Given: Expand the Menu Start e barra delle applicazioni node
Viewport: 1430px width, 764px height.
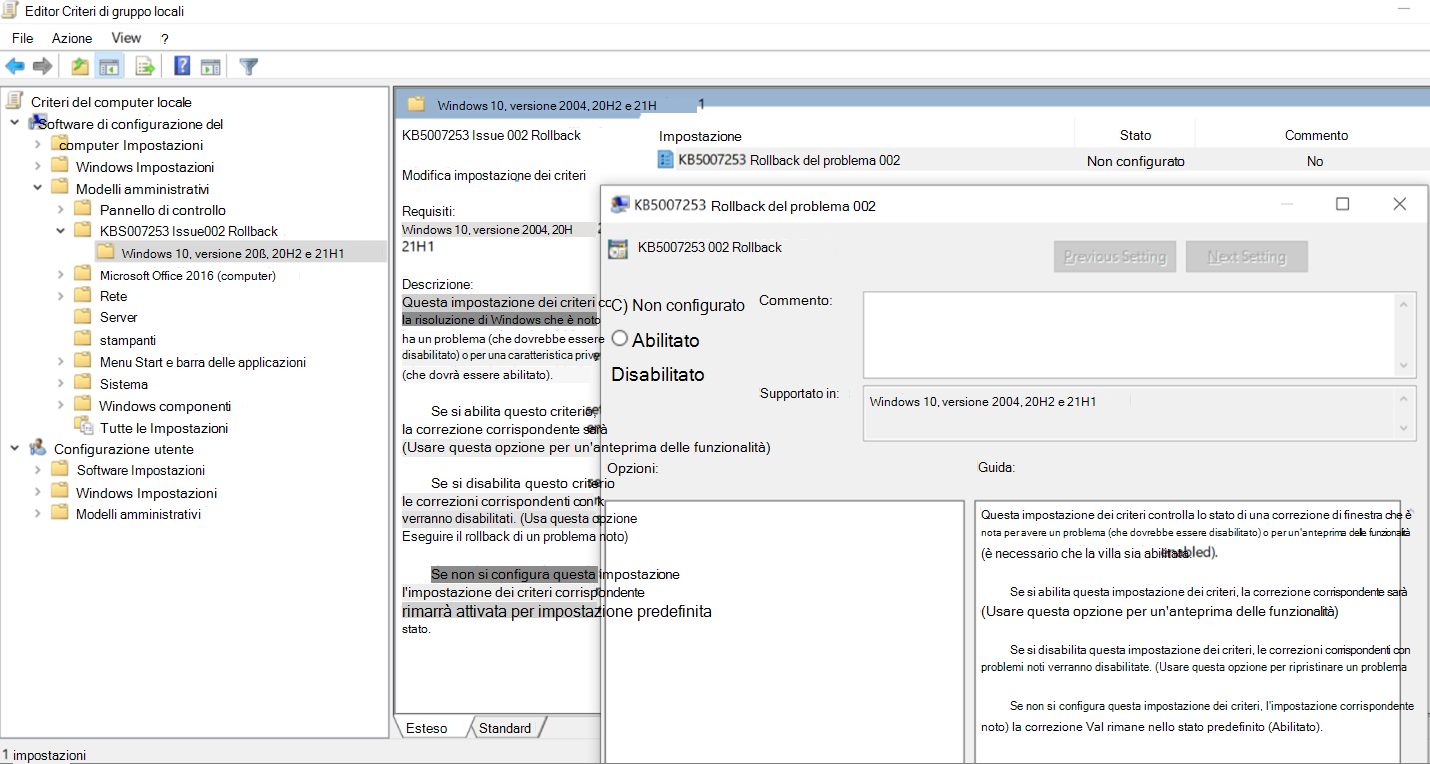Looking at the screenshot, I should (x=61, y=362).
